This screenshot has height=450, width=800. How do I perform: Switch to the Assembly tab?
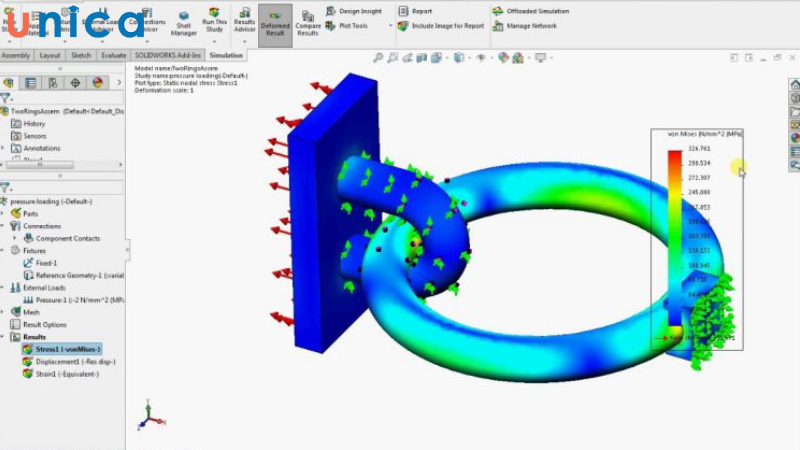click(x=16, y=55)
